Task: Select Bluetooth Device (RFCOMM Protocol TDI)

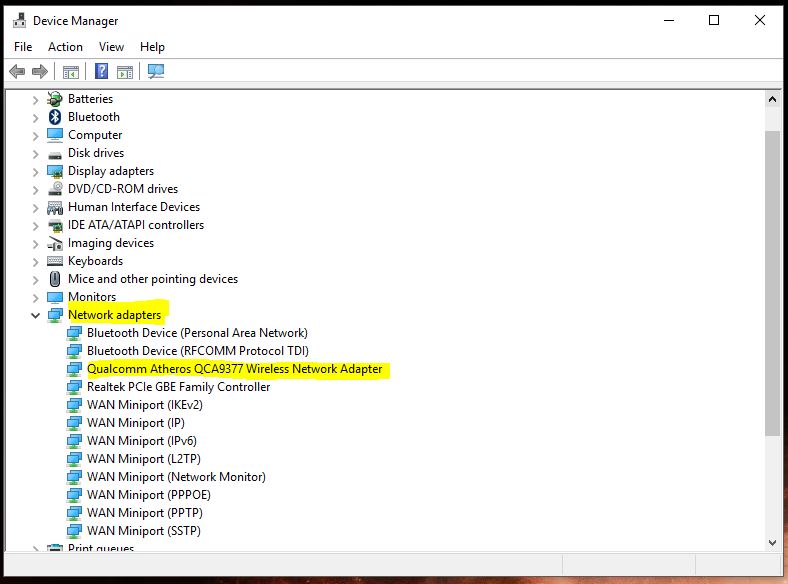Action: pyautogui.click(x=198, y=351)
